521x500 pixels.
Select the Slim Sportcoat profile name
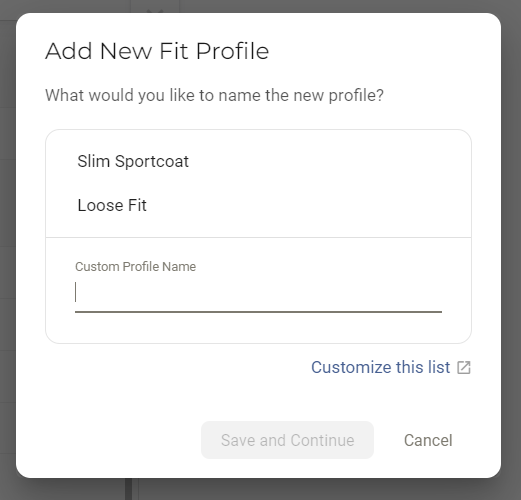click(133, 162)
